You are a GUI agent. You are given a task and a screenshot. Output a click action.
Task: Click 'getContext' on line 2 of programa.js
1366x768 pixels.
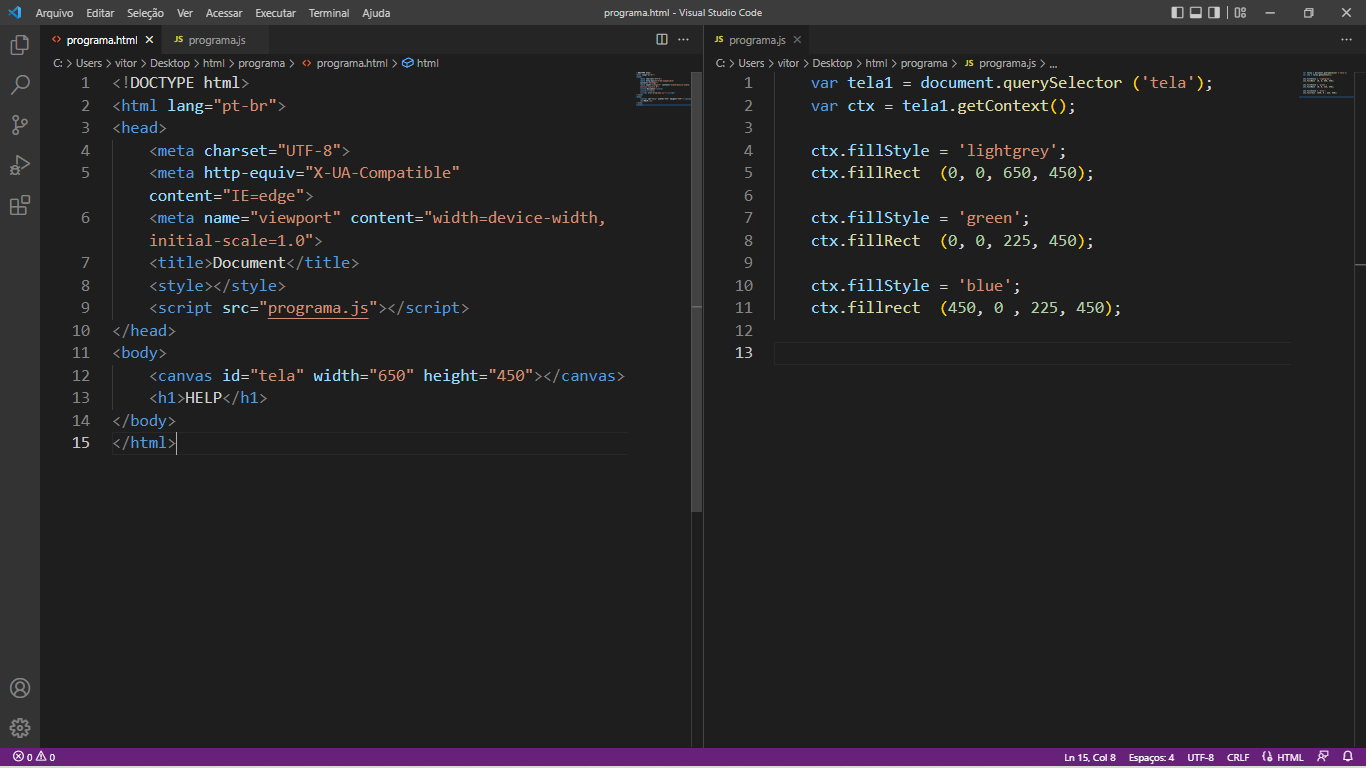click(1003, 106)
